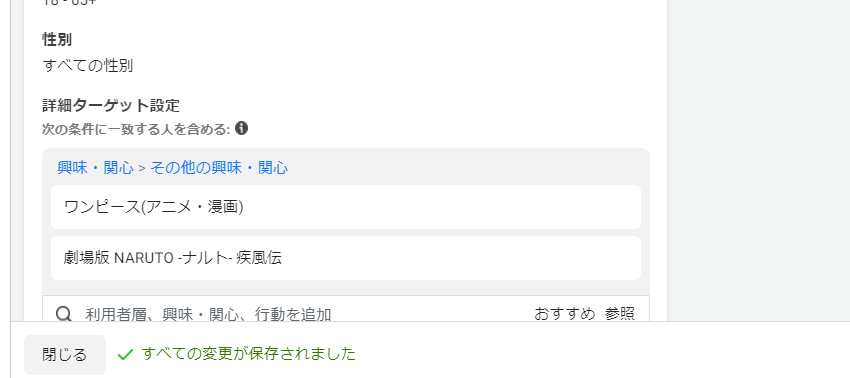
Task: Select the 劇場版 NARUTO -ナルト- 疾風伝 interest
Action: point(346,258)
